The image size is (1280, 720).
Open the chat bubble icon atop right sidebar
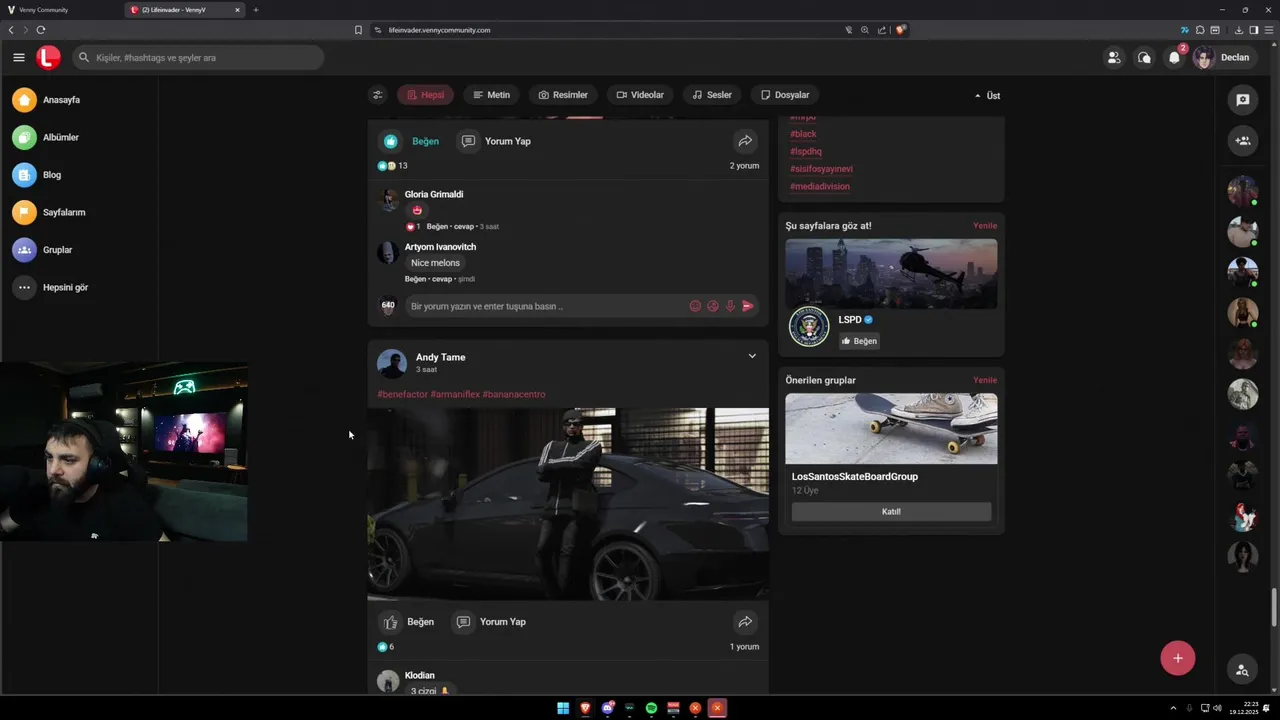coord(1242,100)
